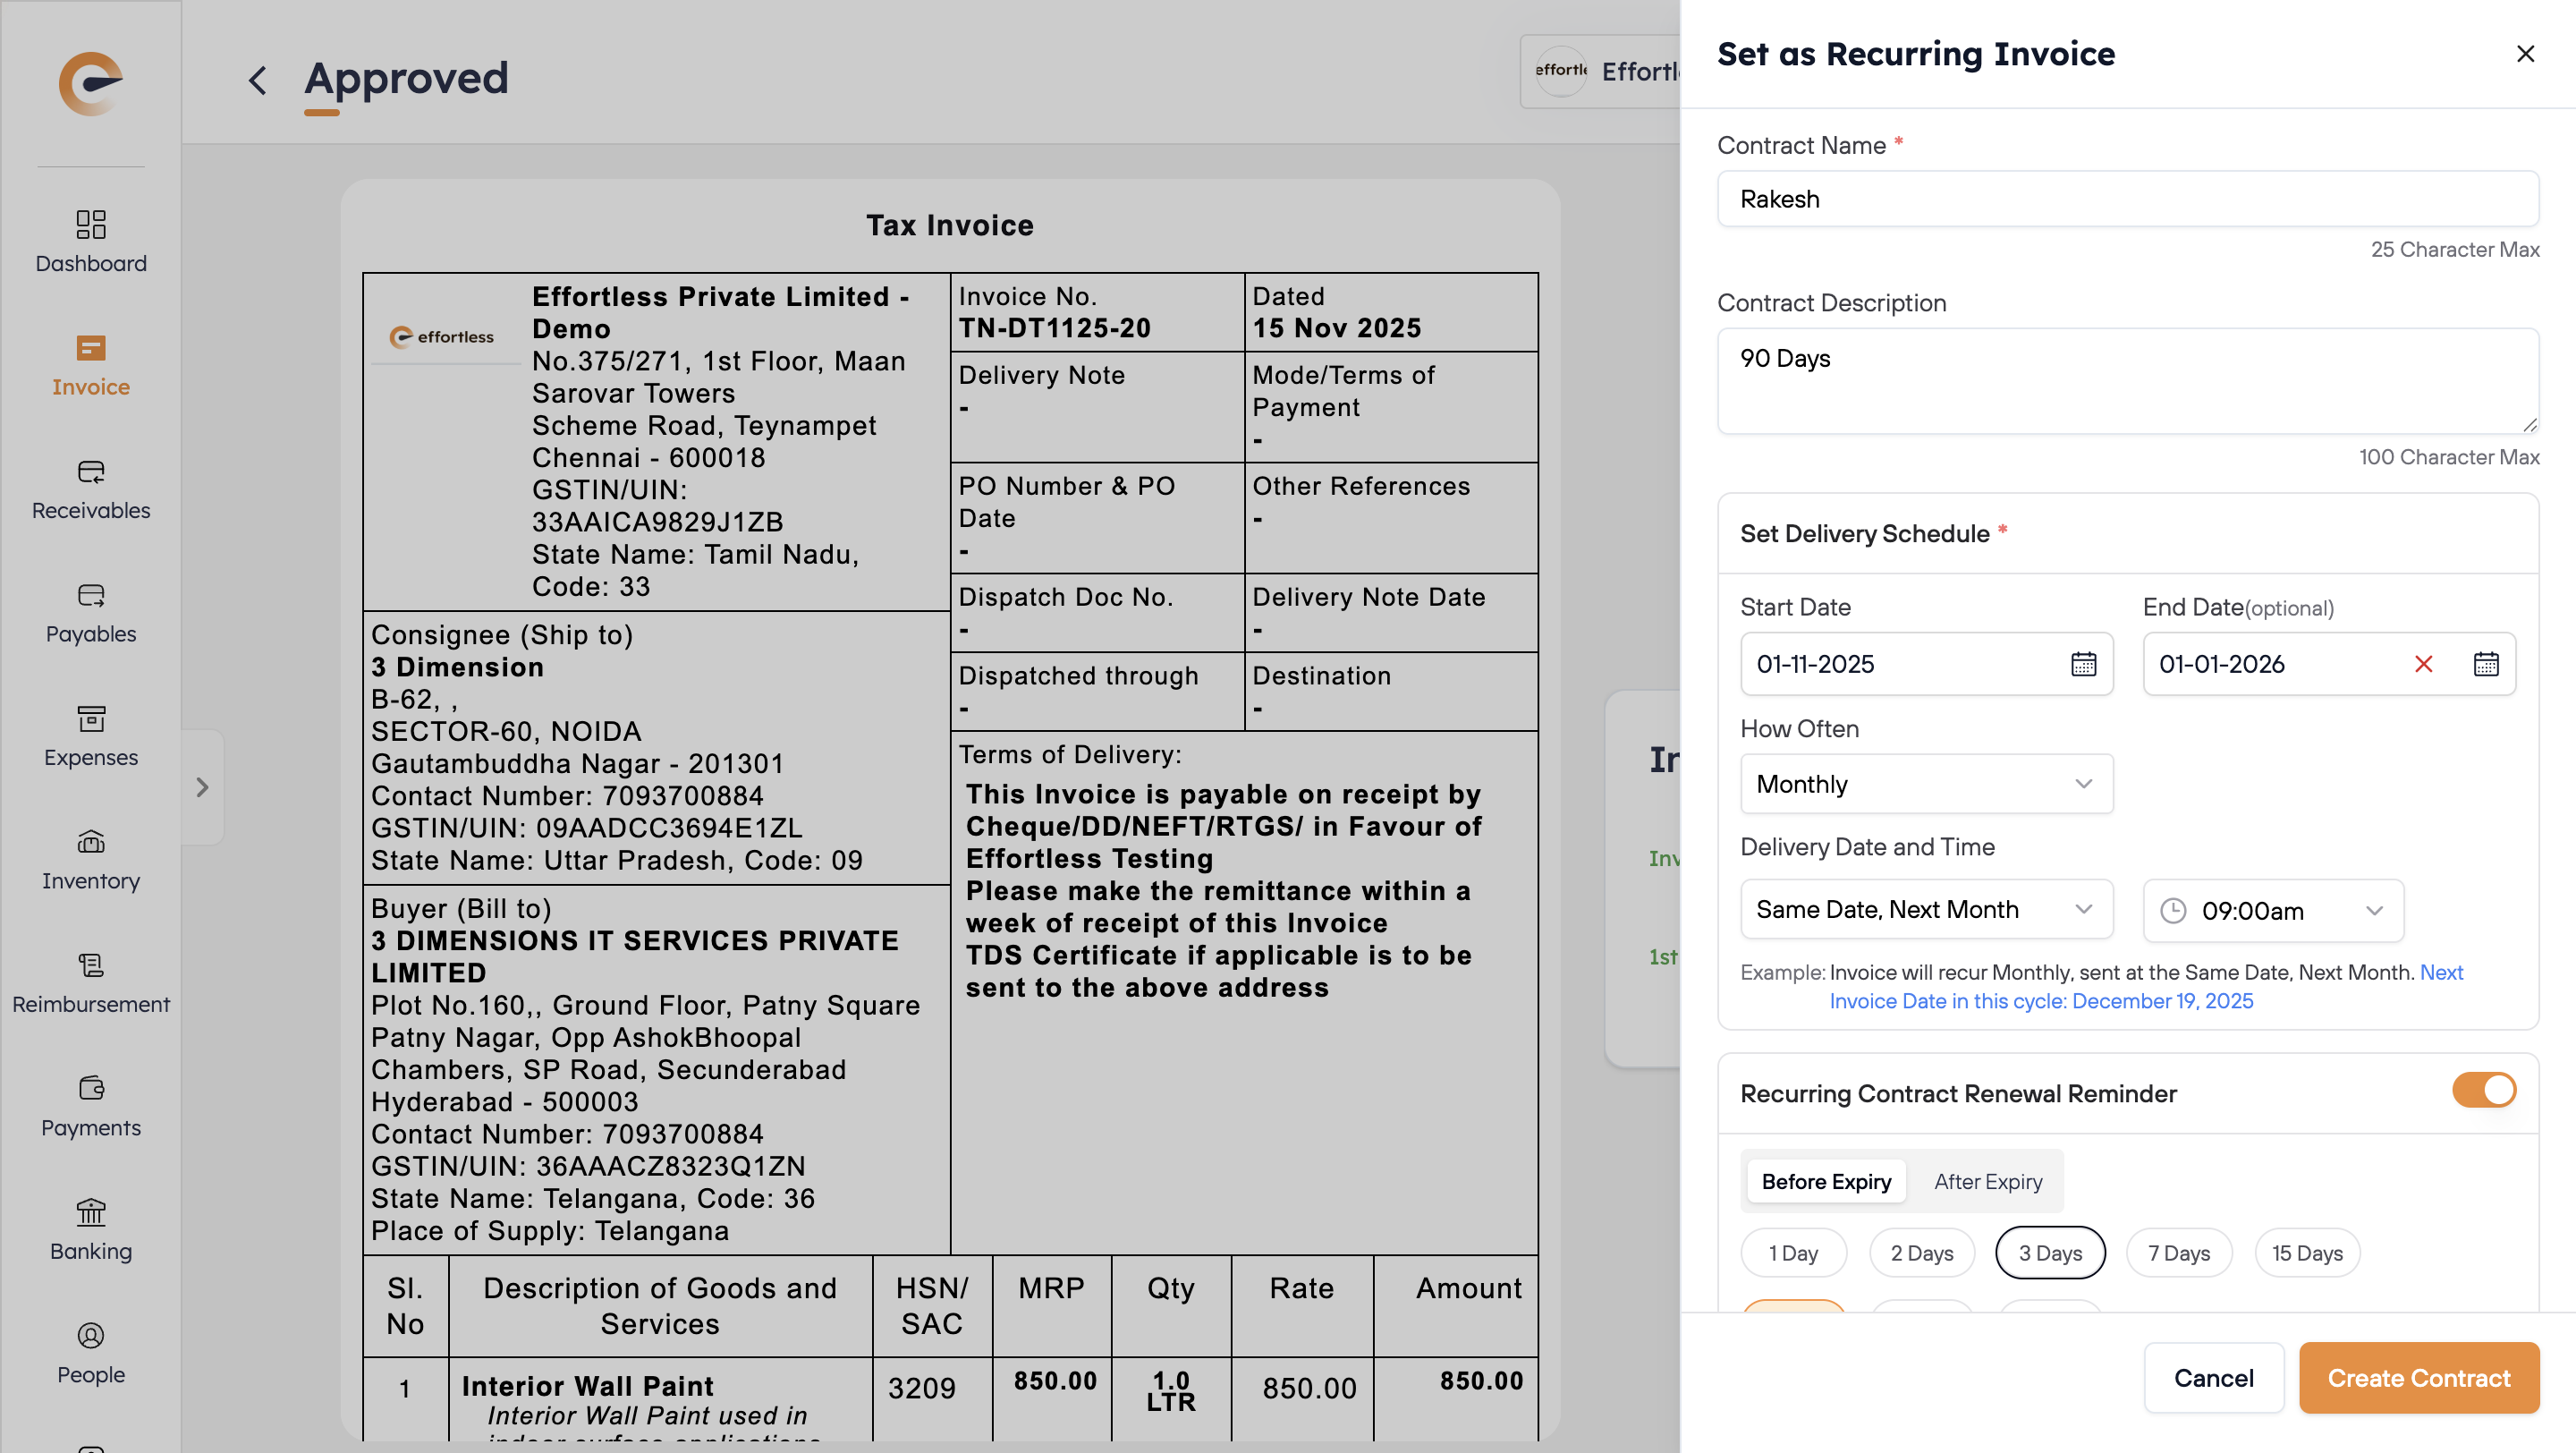Viewport: 2576px width, 1453px height.
Task: Click into the Contract Name field
Action: point(2127,199)
